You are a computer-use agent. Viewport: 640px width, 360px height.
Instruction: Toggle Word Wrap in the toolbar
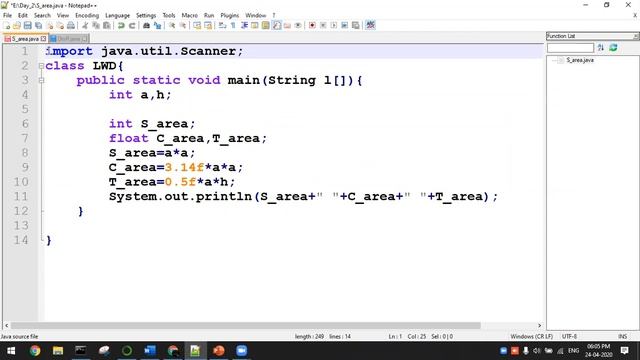tap(222, 25)
